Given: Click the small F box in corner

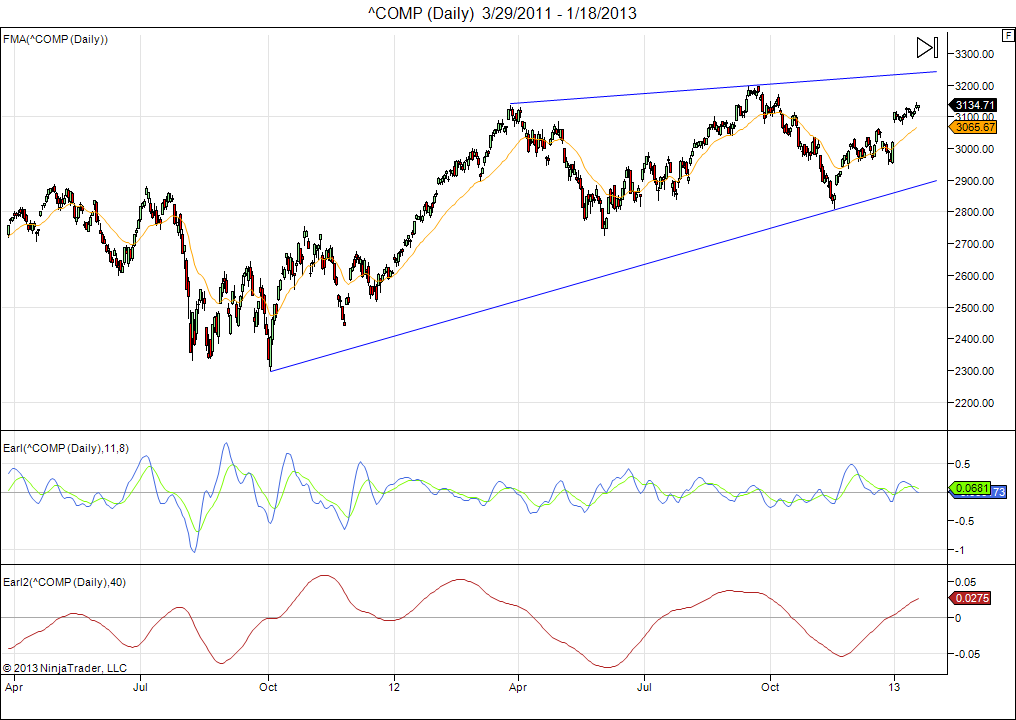Looking at the screenshot, I should pos(1007,34).
